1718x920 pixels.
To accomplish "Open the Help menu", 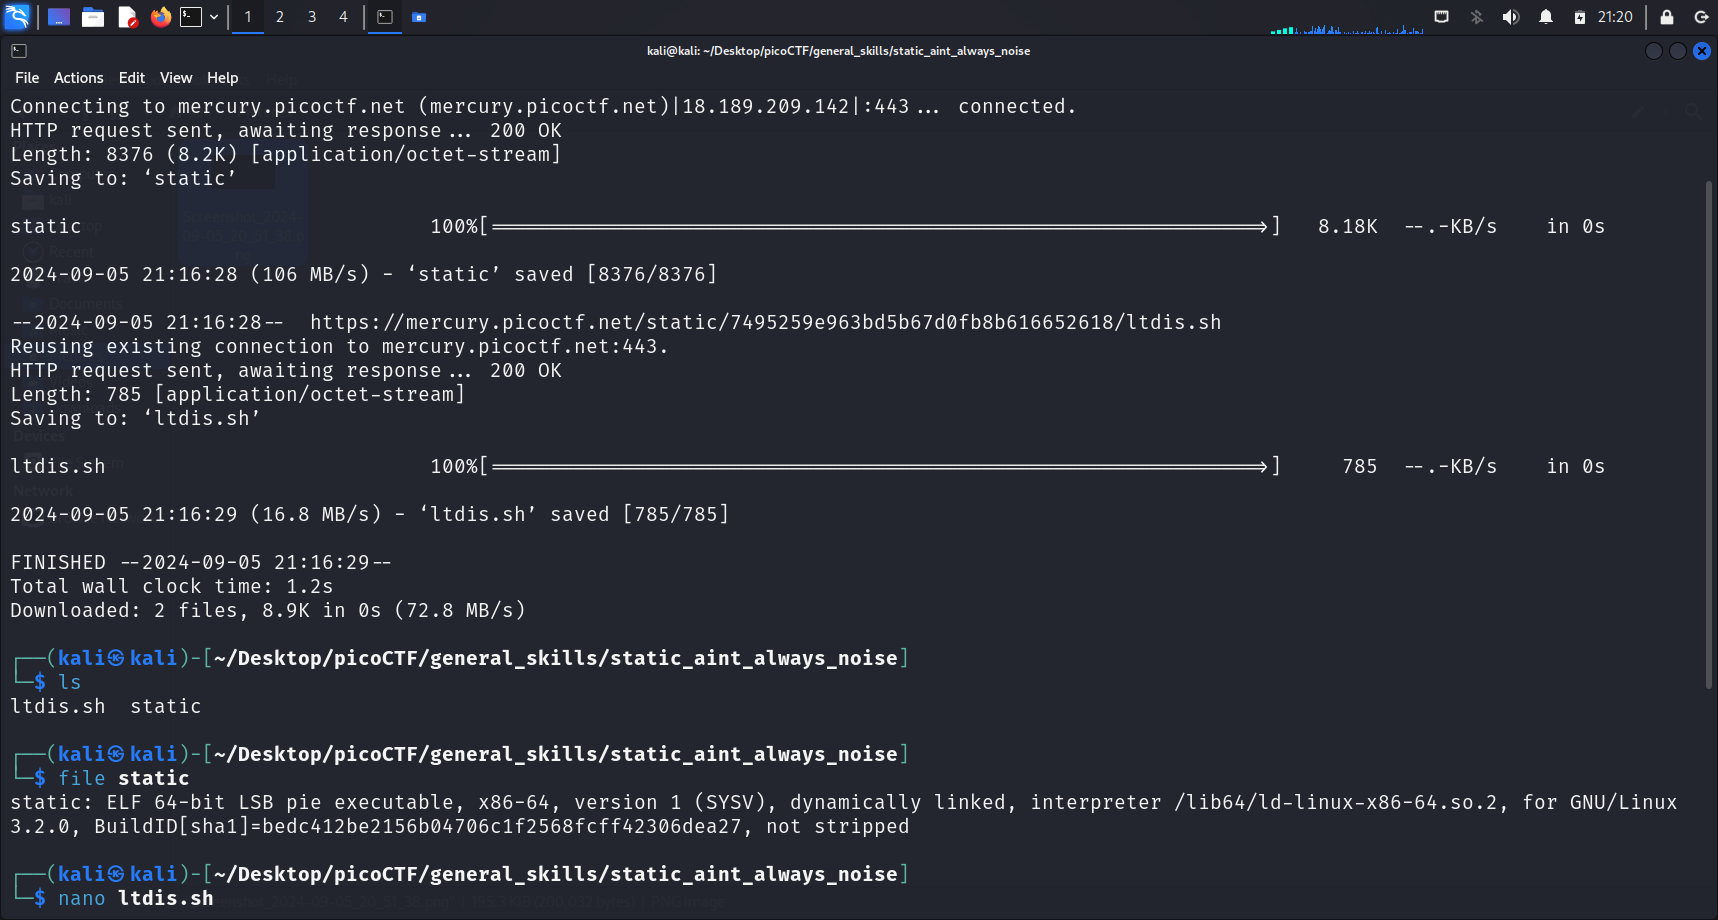I will (222, 78).
